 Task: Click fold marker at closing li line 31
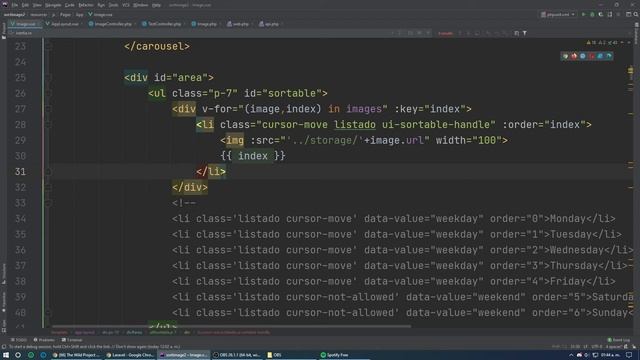(48, 171)
